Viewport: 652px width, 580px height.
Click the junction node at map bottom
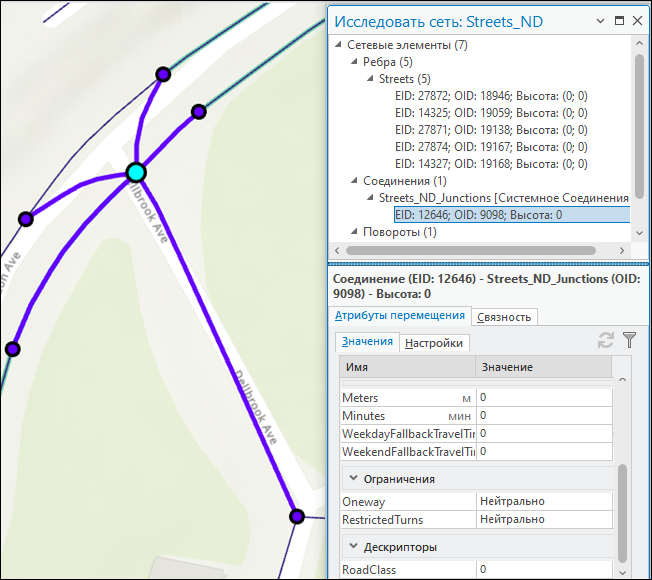[x=297, y=517]
